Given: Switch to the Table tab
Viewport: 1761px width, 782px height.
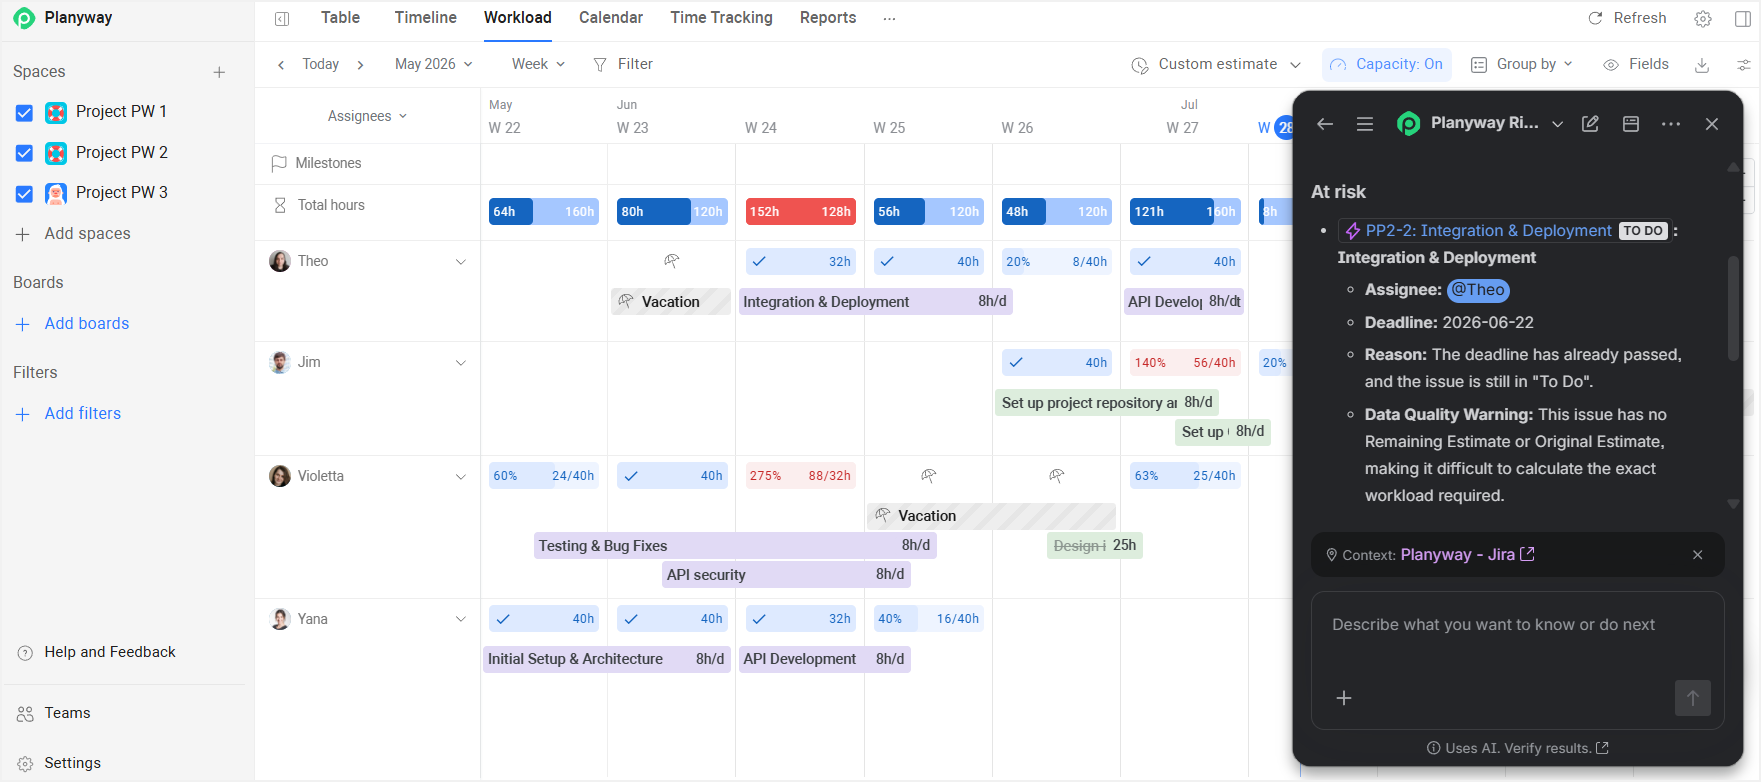Looking at the screenshot, I should pos(340,18).
